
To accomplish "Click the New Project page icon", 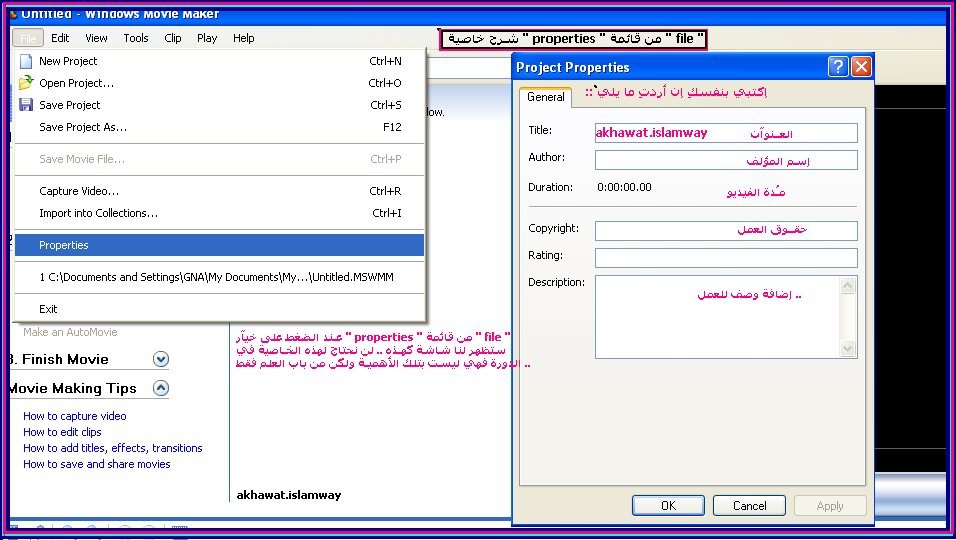I will point(26,61).
